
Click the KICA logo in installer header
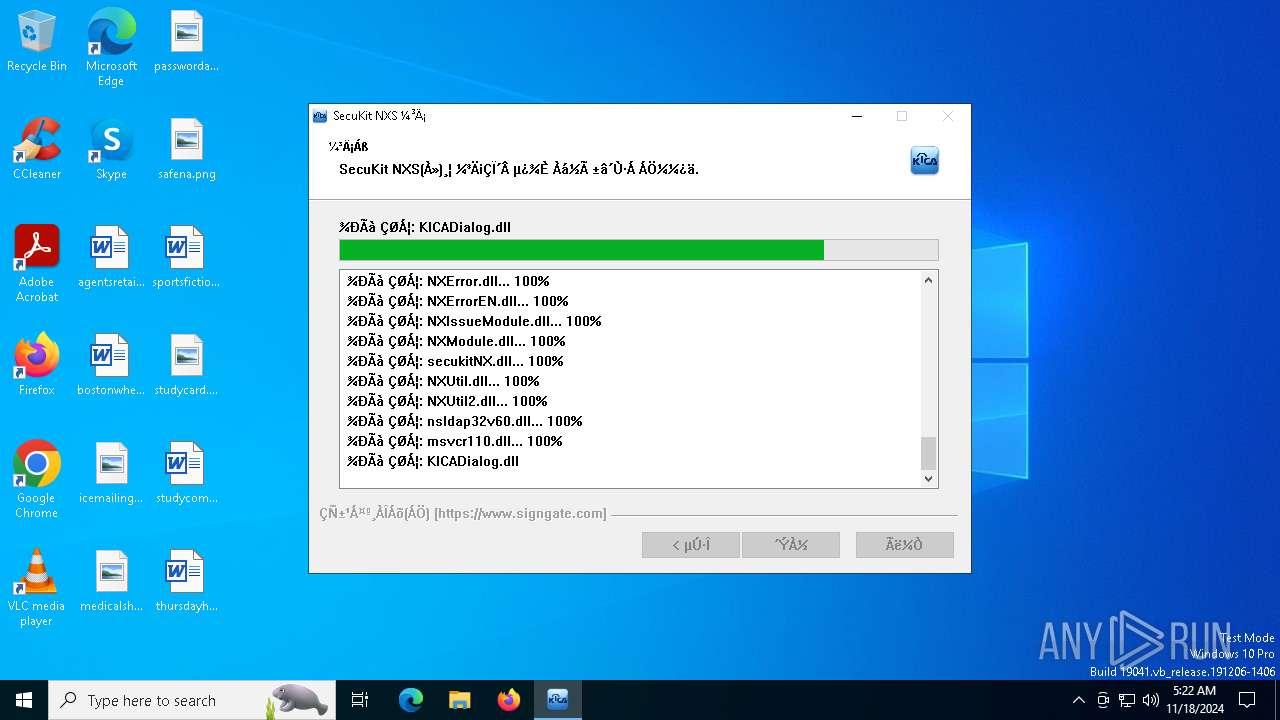(924, 161)
